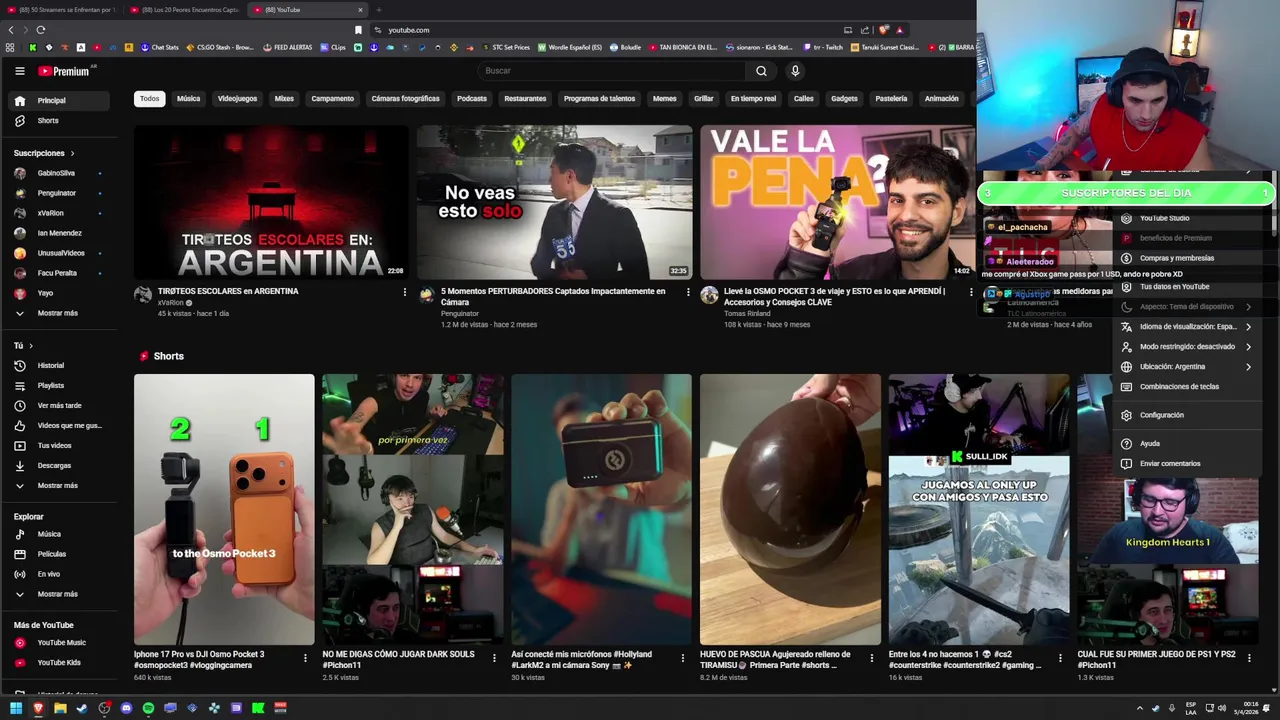
Task: Expand Mostrar más under Tú section
Action: click(58, 485)
